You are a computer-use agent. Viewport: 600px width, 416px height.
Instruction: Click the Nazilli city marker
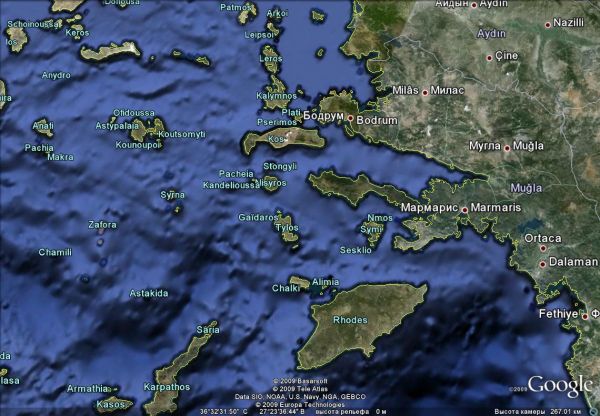(x=547, y=23)
